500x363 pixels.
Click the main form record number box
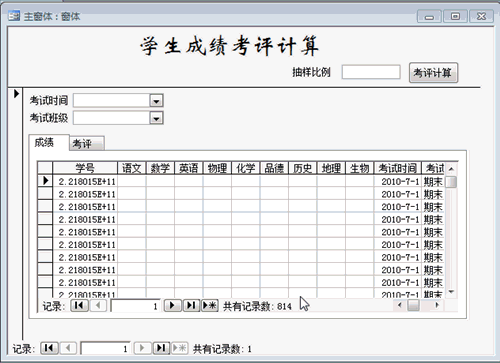(105, 349)
